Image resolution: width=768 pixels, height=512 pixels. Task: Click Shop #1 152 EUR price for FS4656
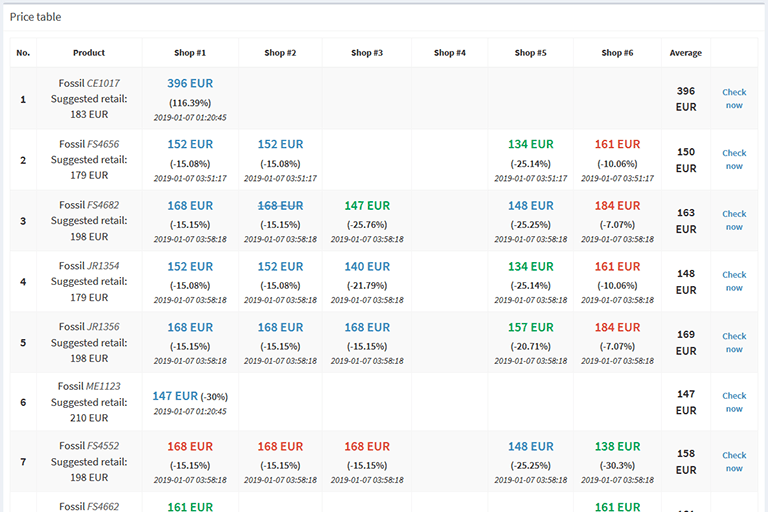tap(190, 144)
